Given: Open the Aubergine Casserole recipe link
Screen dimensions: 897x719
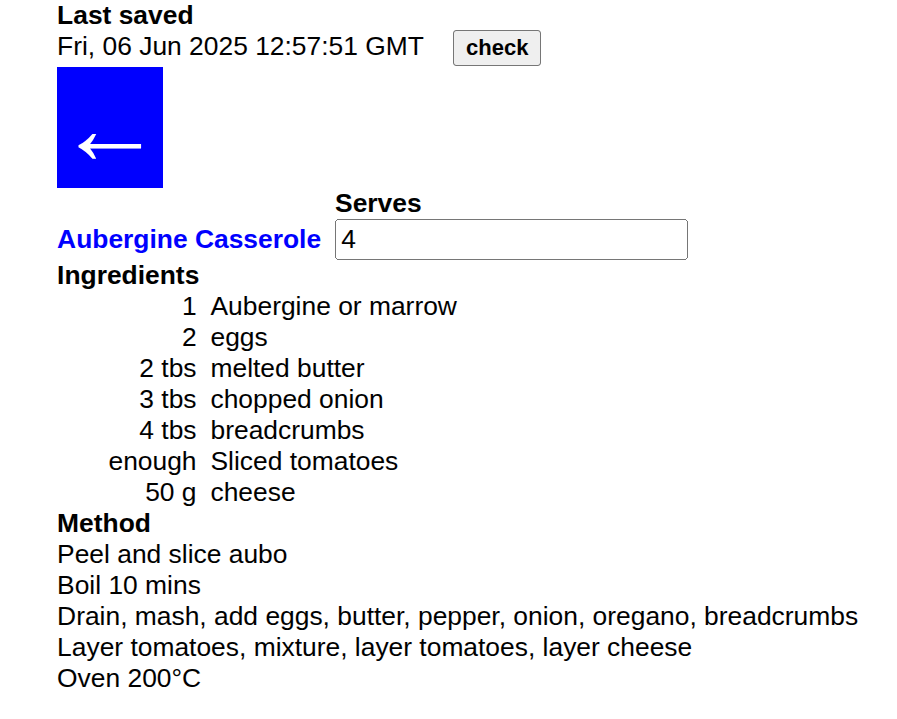Looking at the screenshot, I should click(x=189, y=239).
